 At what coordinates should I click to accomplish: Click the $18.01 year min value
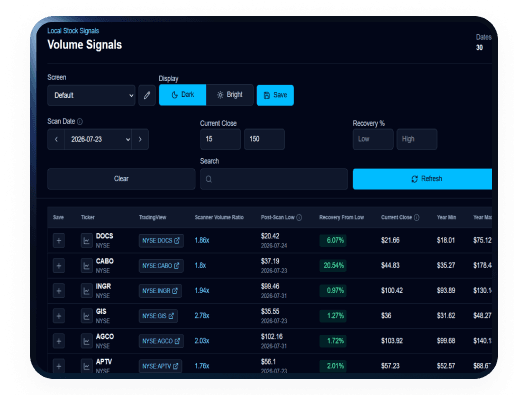[x=446, y=240]
